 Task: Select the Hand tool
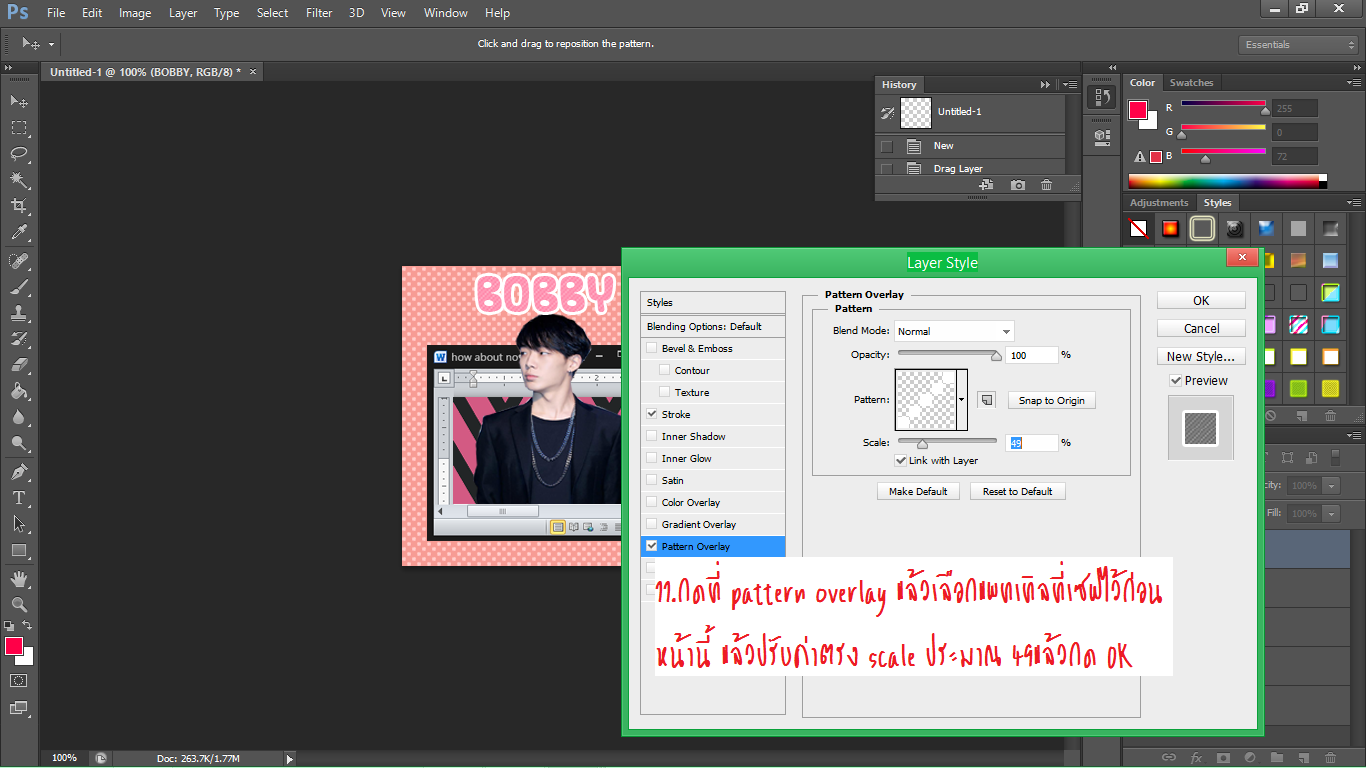[19, 579]
